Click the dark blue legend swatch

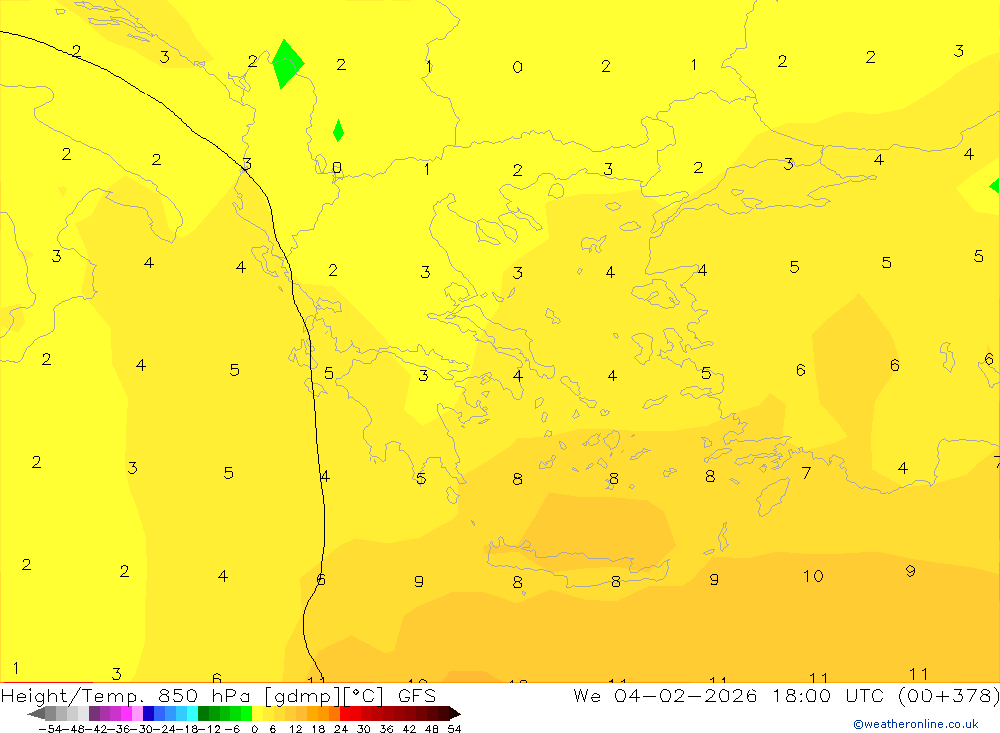pyautogui.click(x=148, y=713)
